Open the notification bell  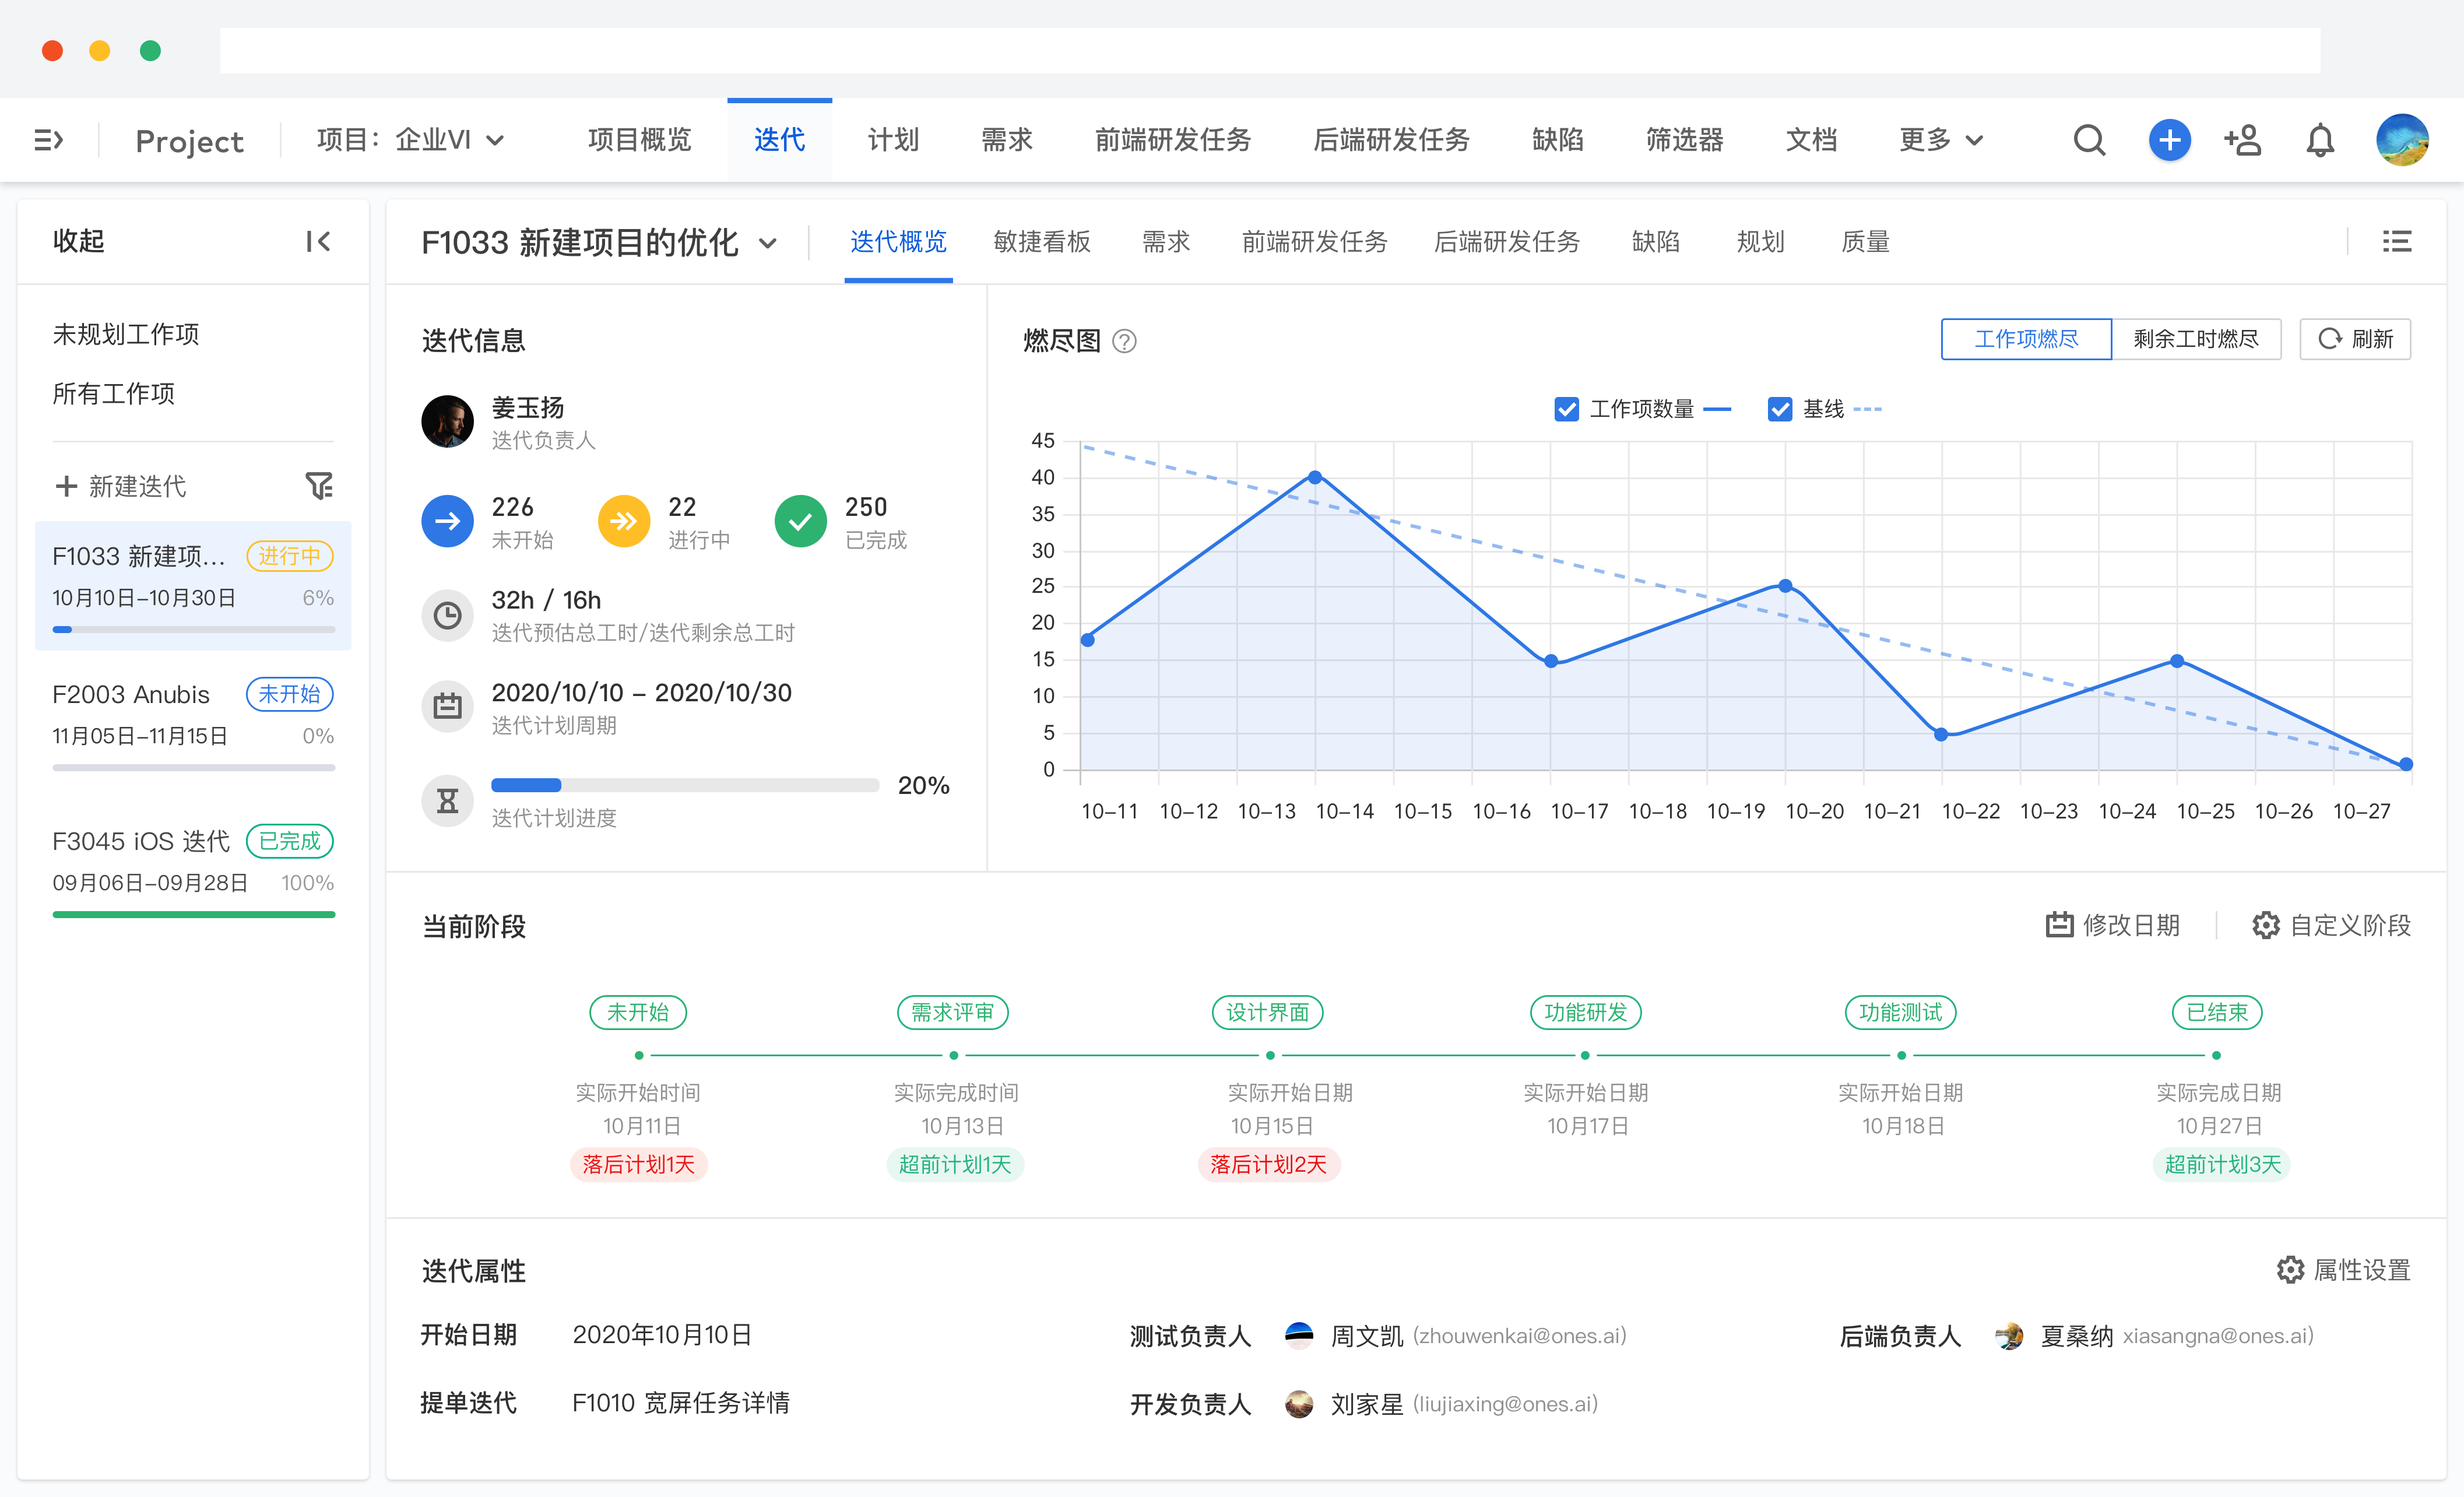click(2320, 140)
